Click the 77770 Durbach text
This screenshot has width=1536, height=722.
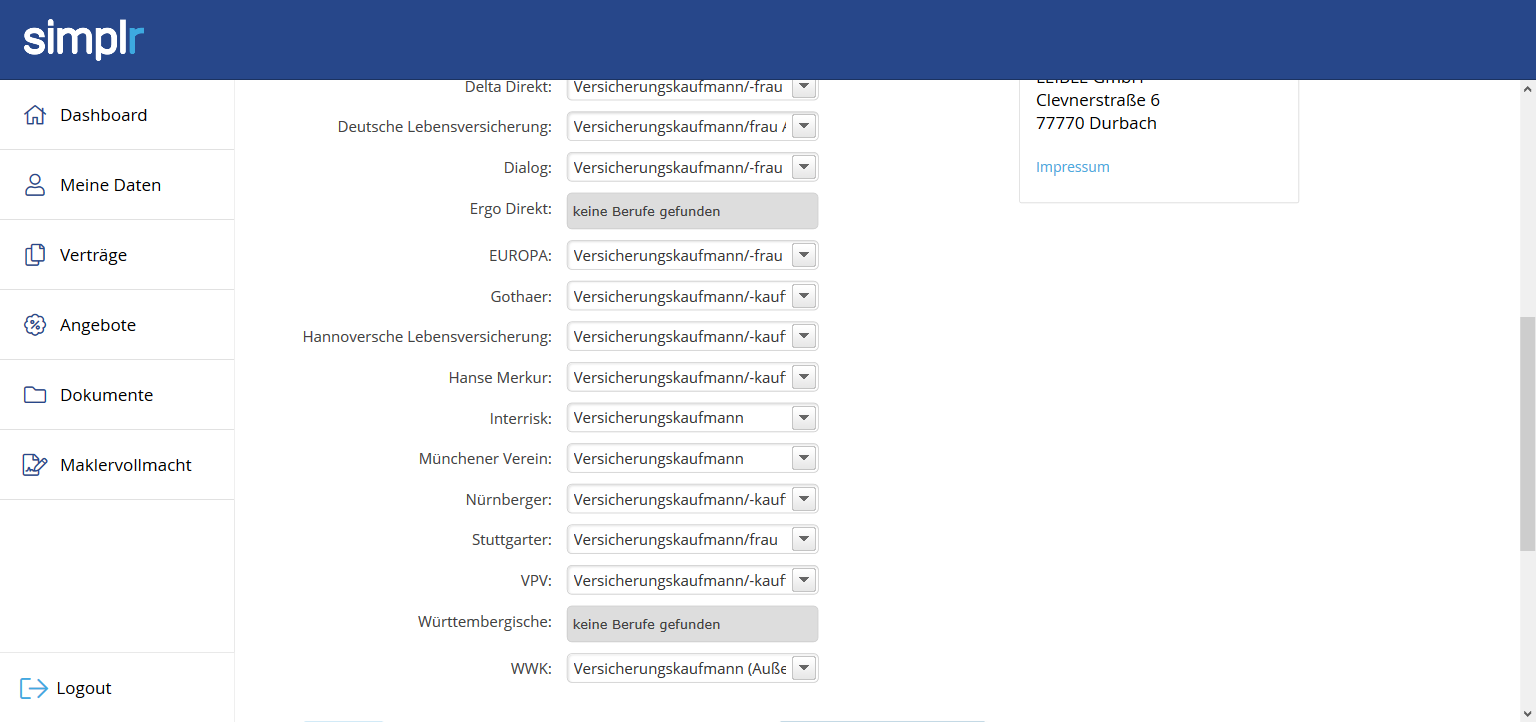pyautogui.click(x=1096, y=123)
